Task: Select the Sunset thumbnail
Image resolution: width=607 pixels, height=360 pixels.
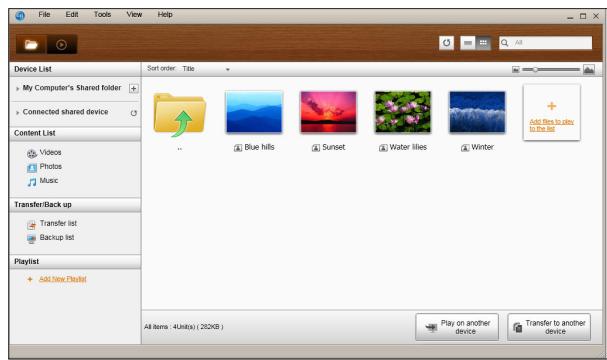Action: pyautogui.click(x=328, y=112)
